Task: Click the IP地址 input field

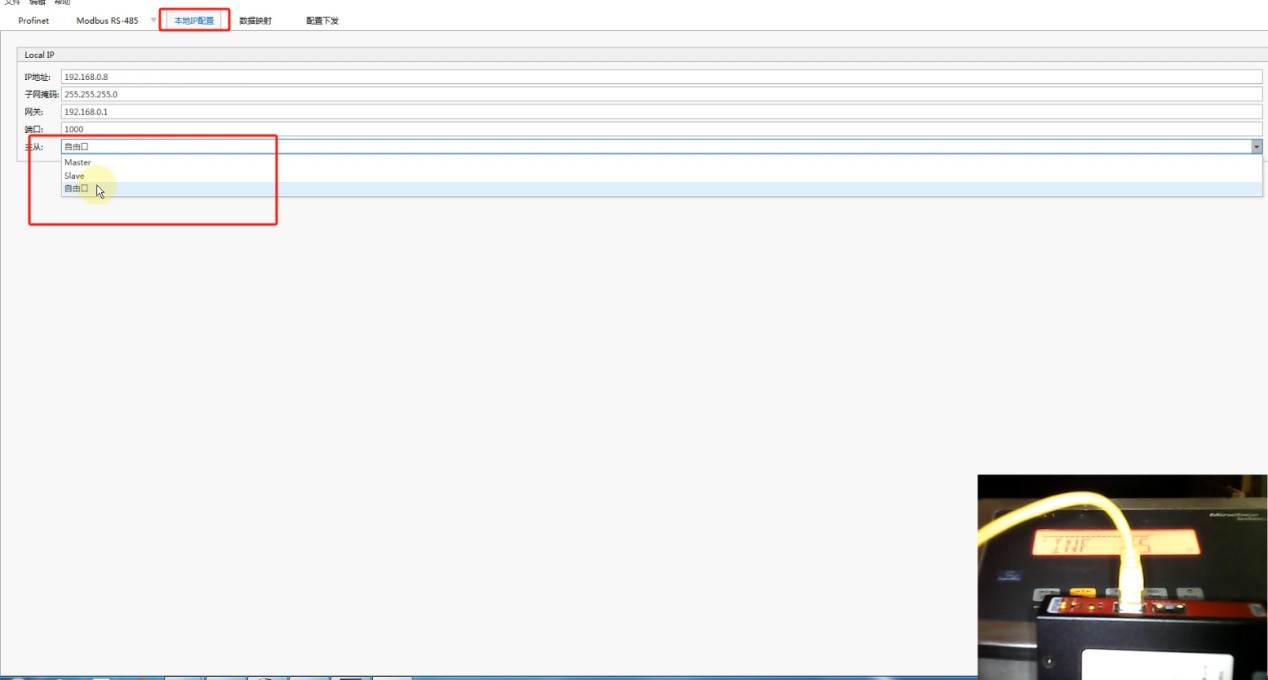Action: point(660,77)
